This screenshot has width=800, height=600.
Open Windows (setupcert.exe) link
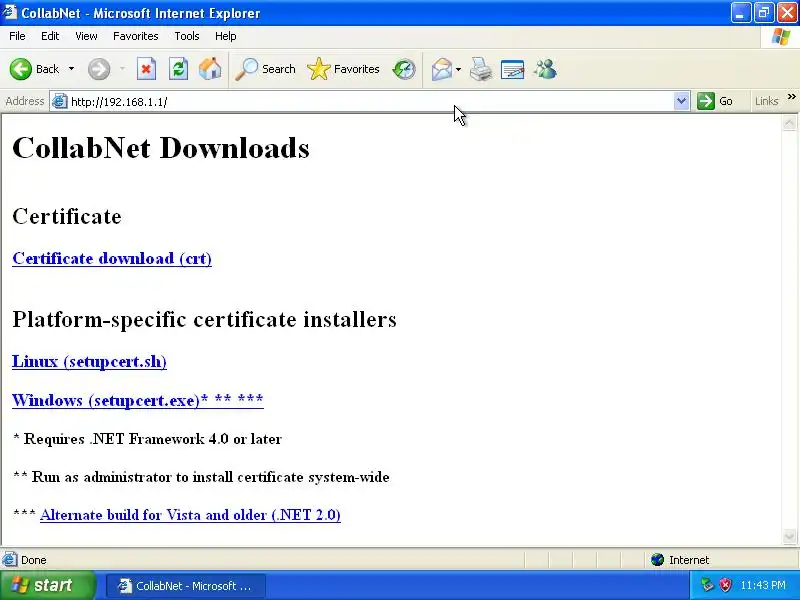(138, 400)
